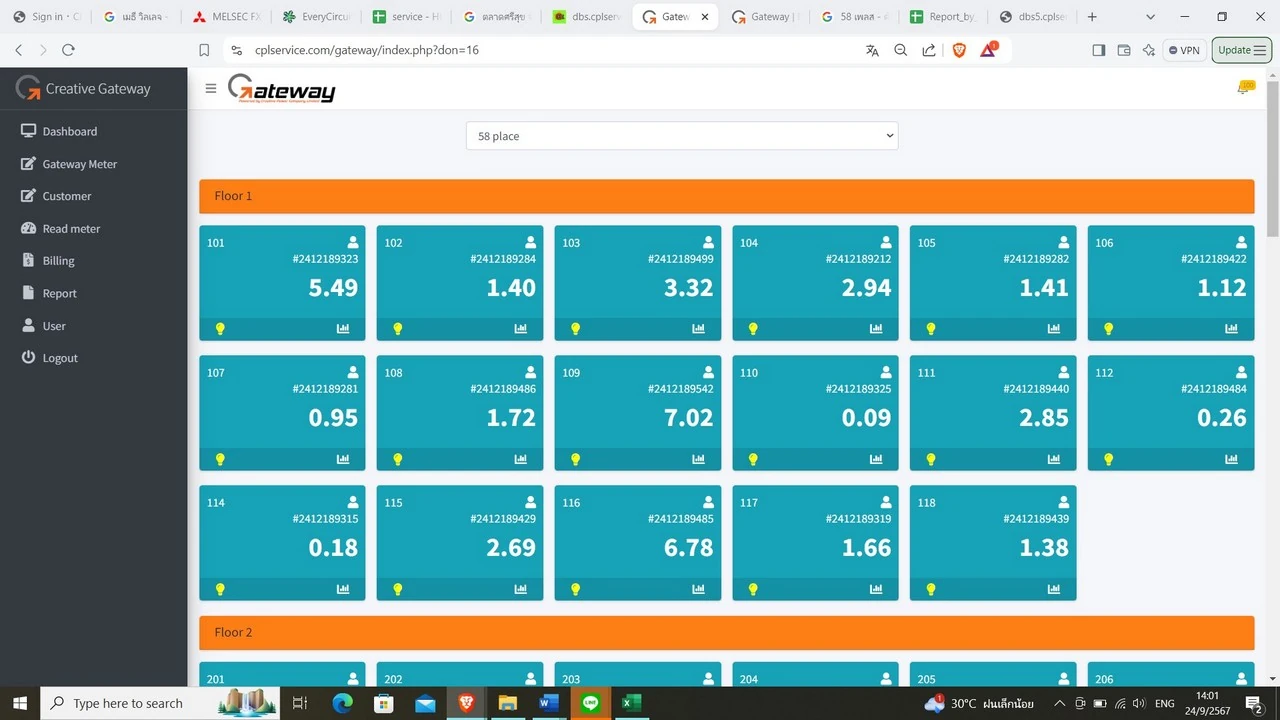Show hidden system tray icons chevron
1280x720 pixels.
[x=1060, y=704]
